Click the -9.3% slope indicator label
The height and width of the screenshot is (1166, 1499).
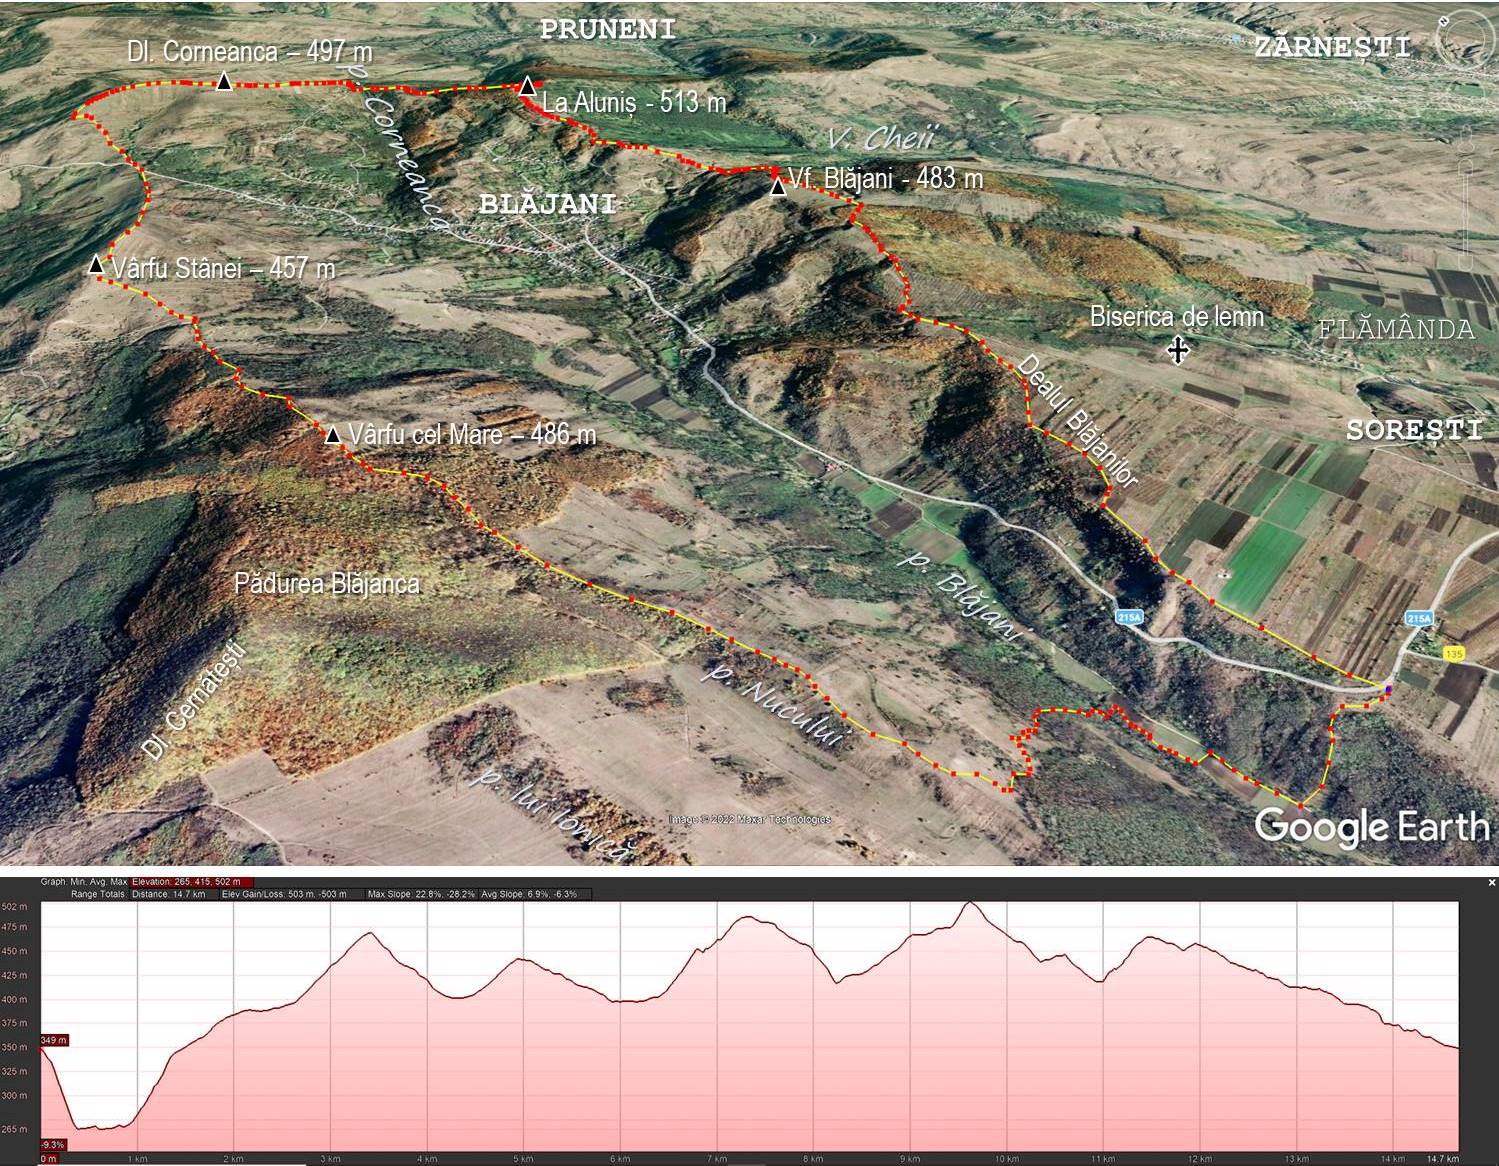53,1145
